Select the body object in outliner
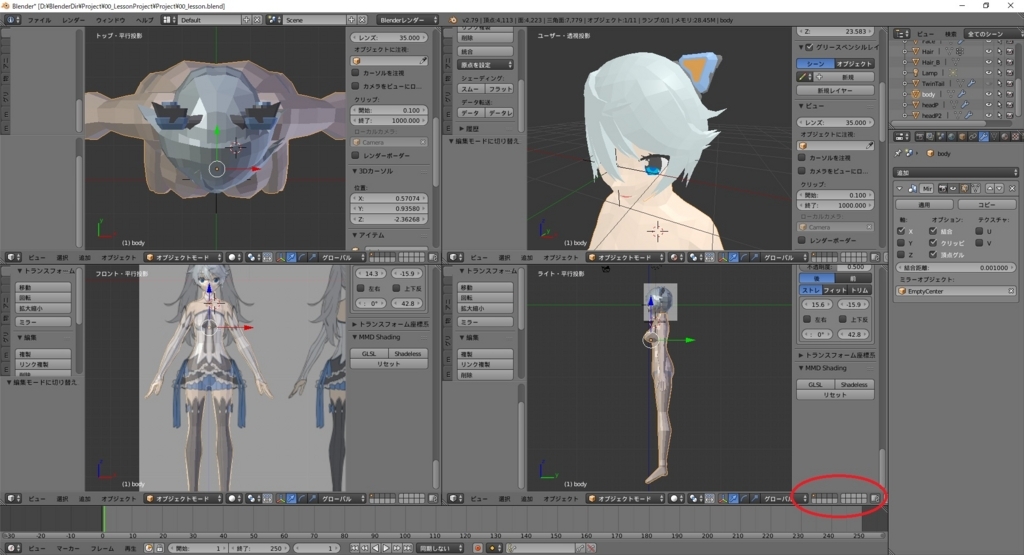This screenshot has width=1024, height=555. pos(929,95)
